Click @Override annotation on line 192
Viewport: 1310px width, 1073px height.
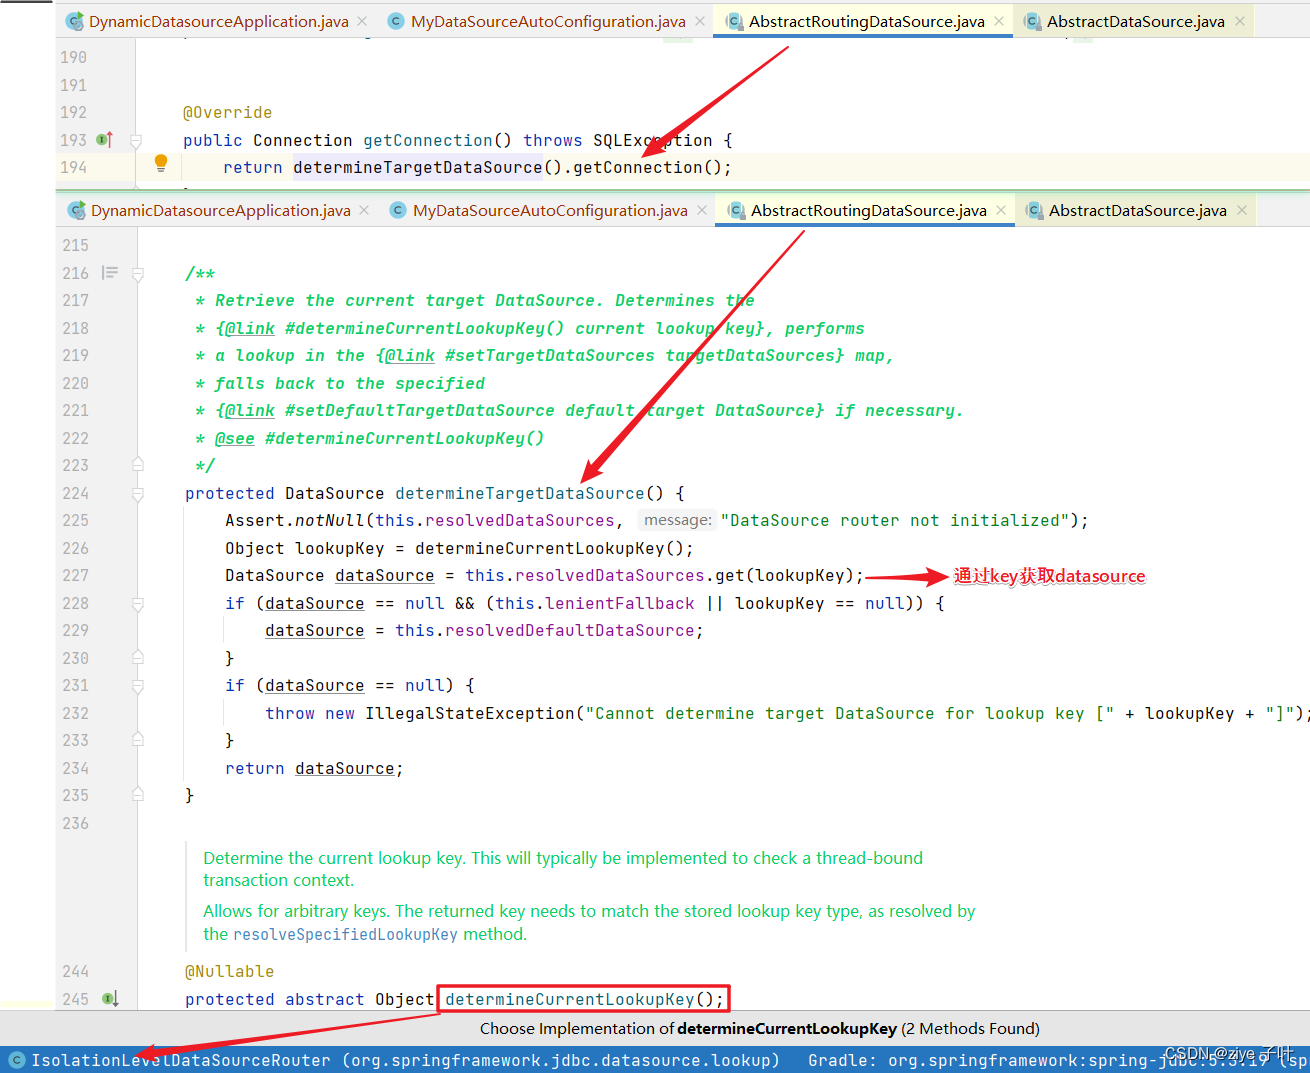coord(227,112)
